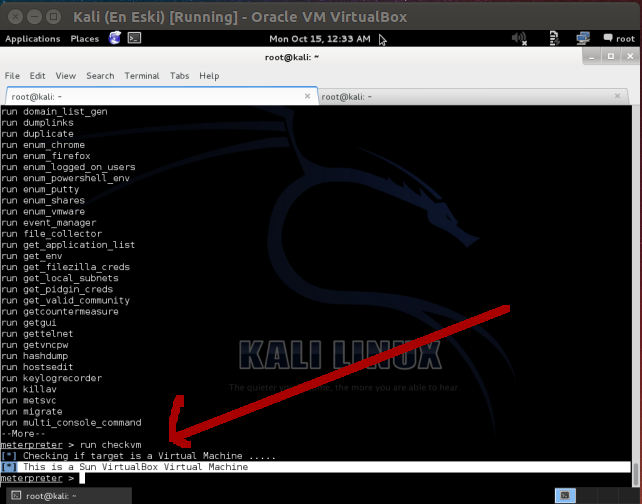Switch to the second root@kali tab
The image size is (642, 504).
coord(472,97)
